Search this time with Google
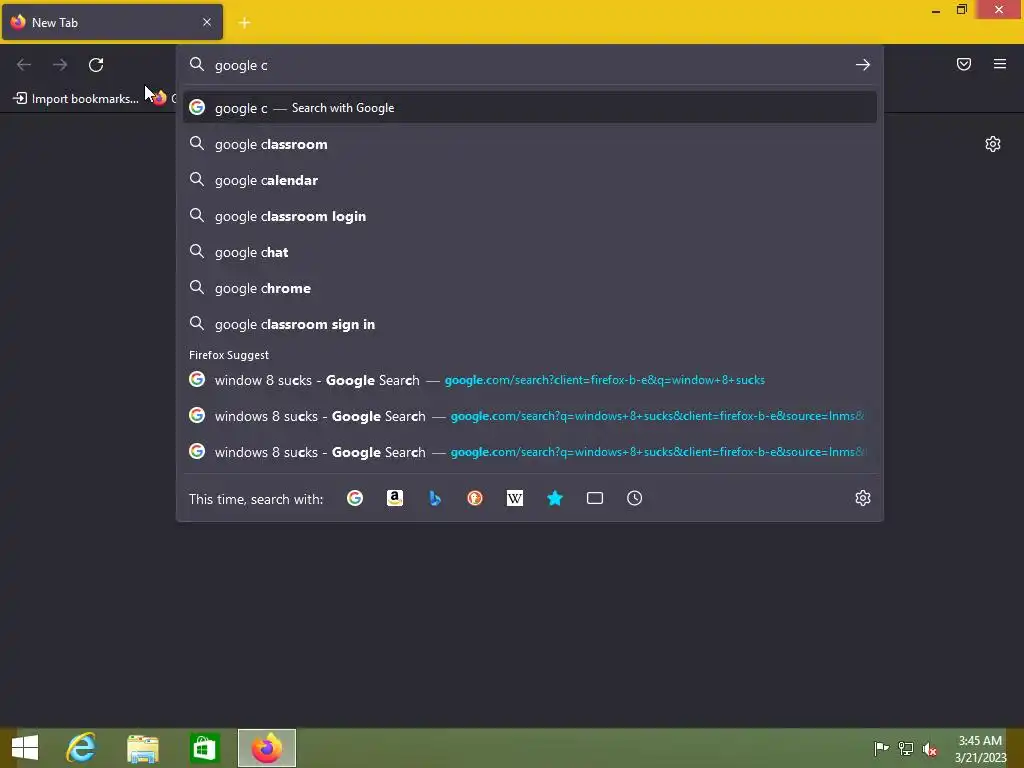Image resolution: width=1024 pixels, height=768 pixels. point(355,498)
